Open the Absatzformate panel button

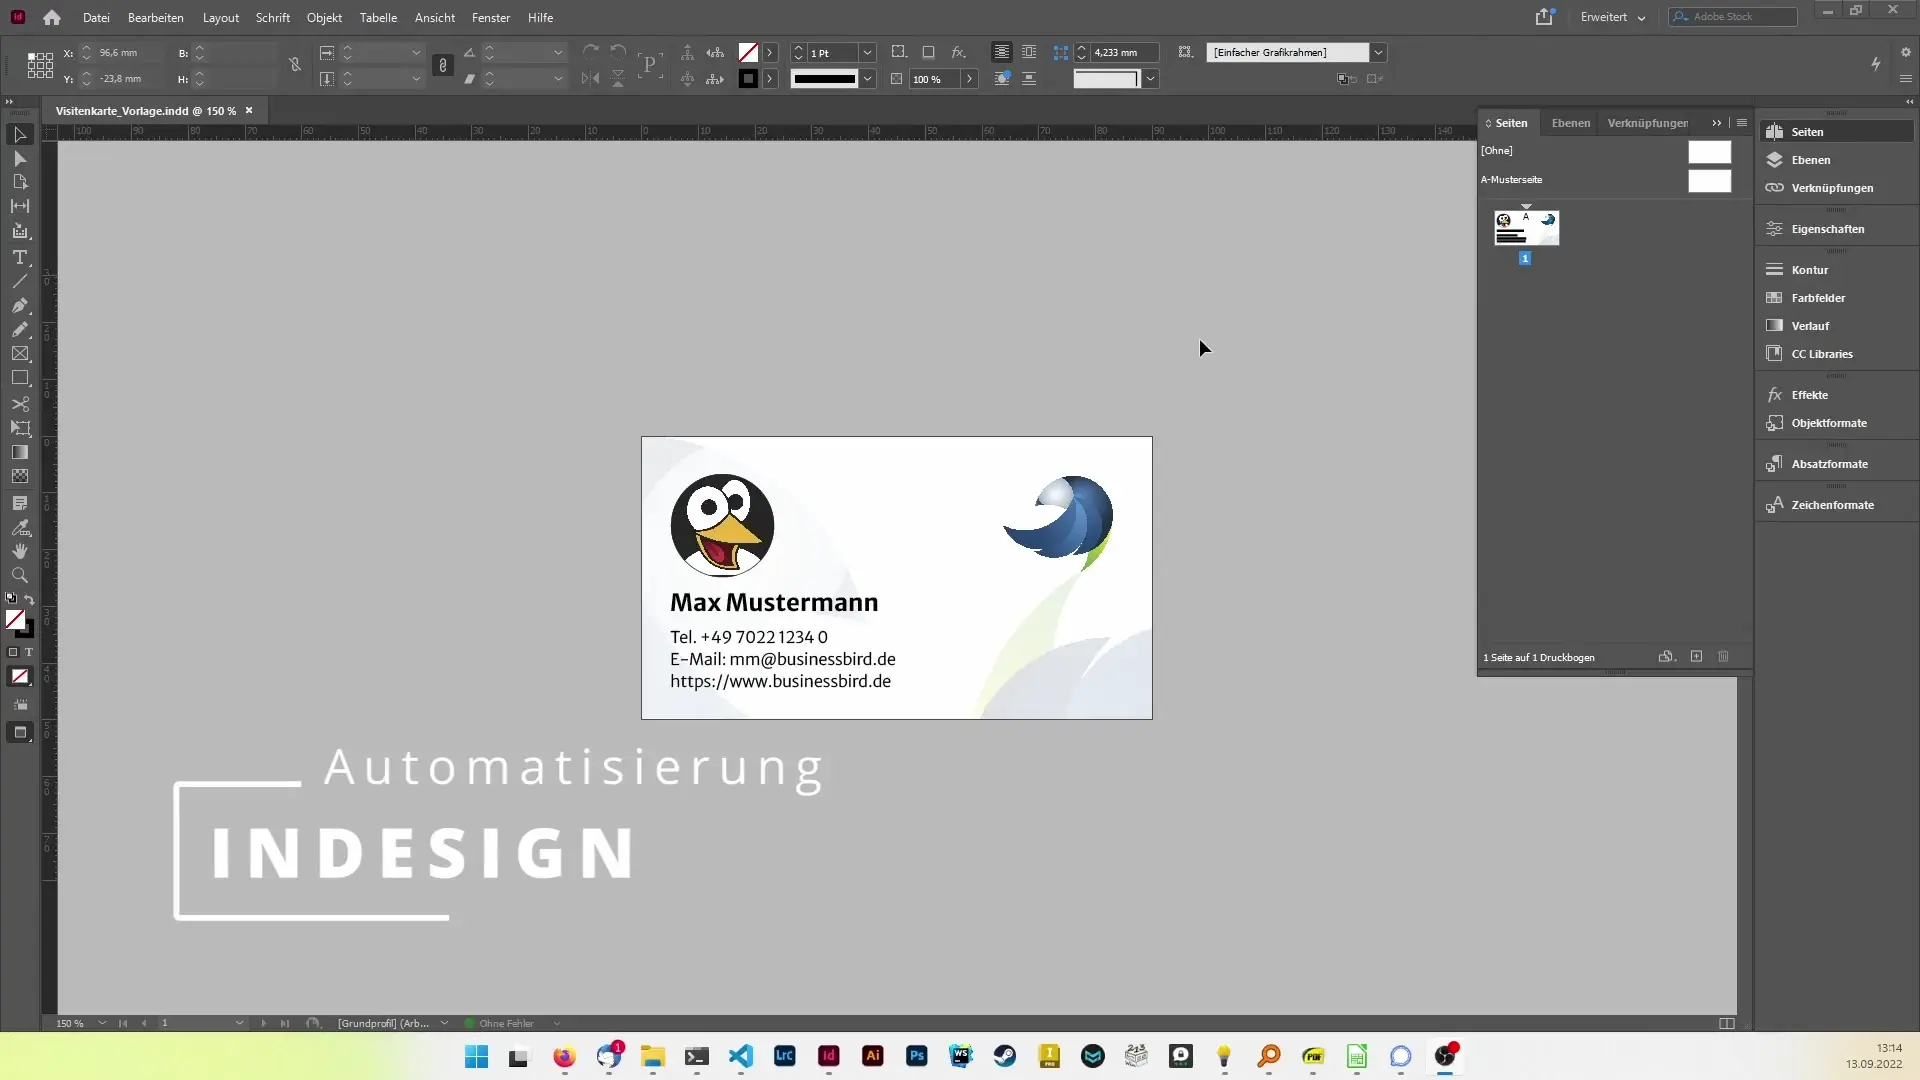(x=1828, y=464)
